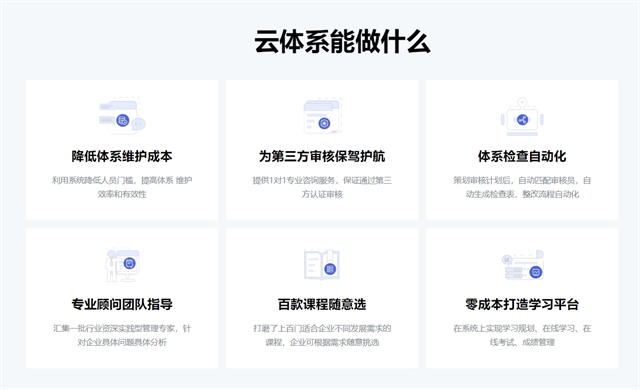Click description starting 利用系统降低人员门槛
Image resolution: width=640 pixels, height=390 pixels.
(x=122, y=187)
